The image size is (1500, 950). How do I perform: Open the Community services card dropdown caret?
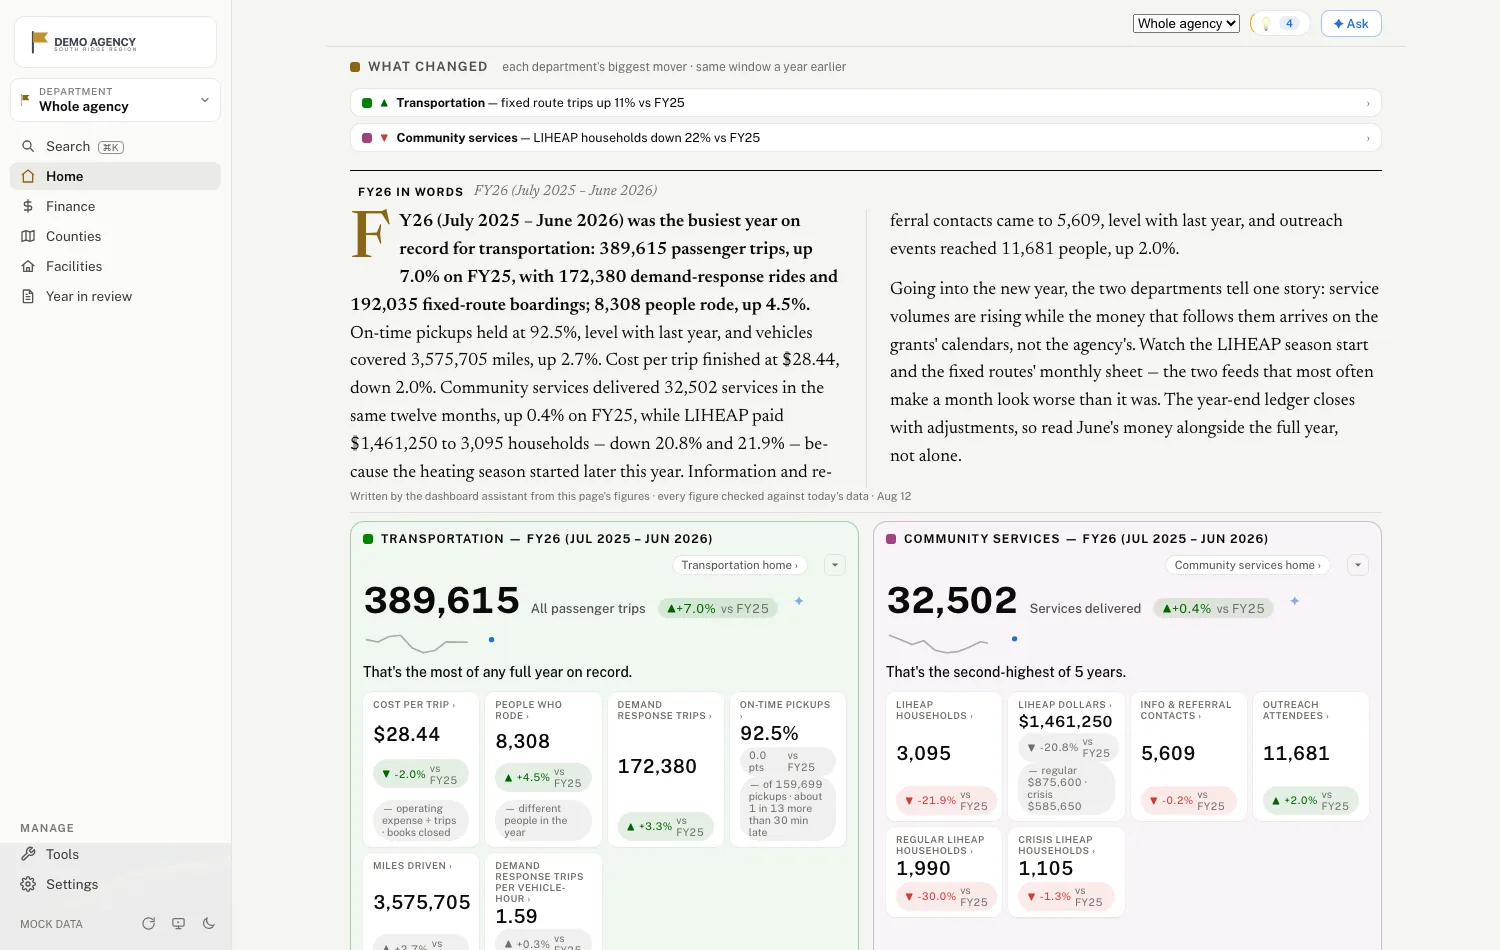(1358, 565)
